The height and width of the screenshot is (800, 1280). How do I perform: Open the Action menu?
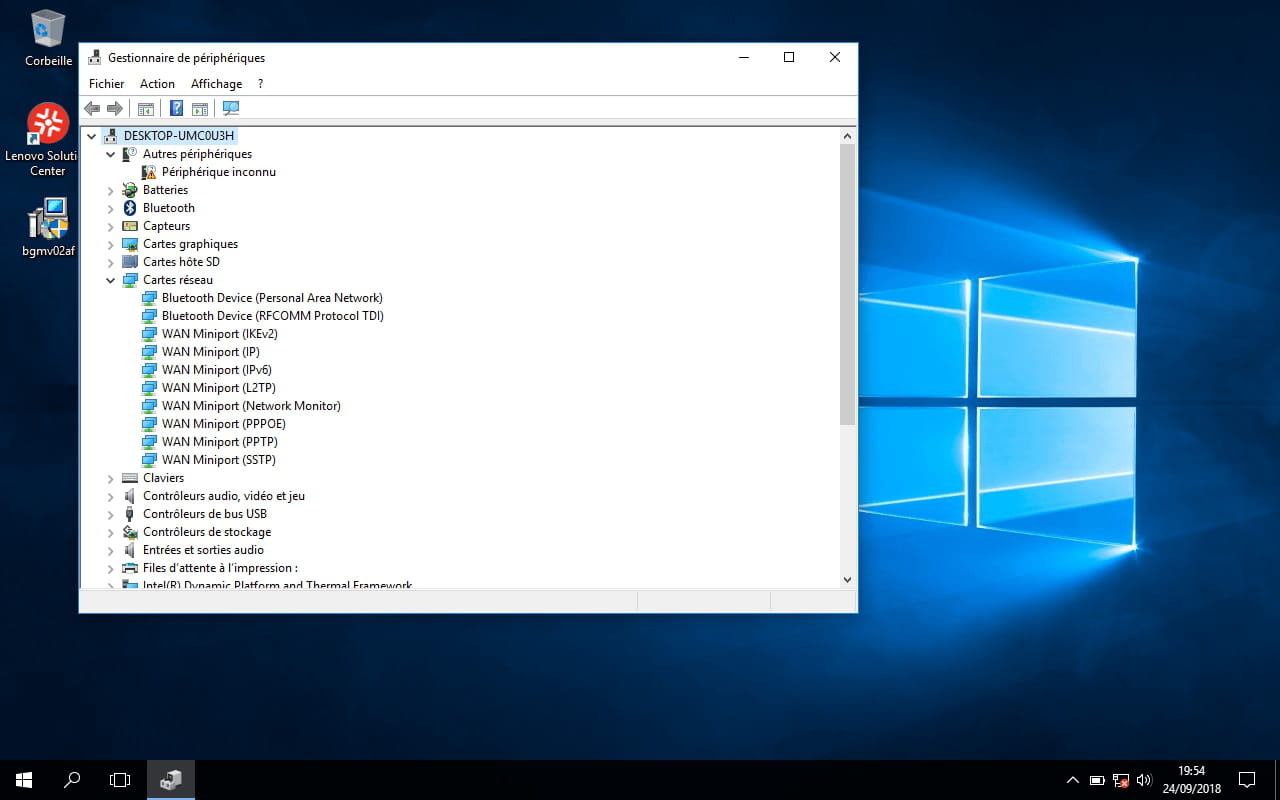pyautogui.click(x=157, y=84)
